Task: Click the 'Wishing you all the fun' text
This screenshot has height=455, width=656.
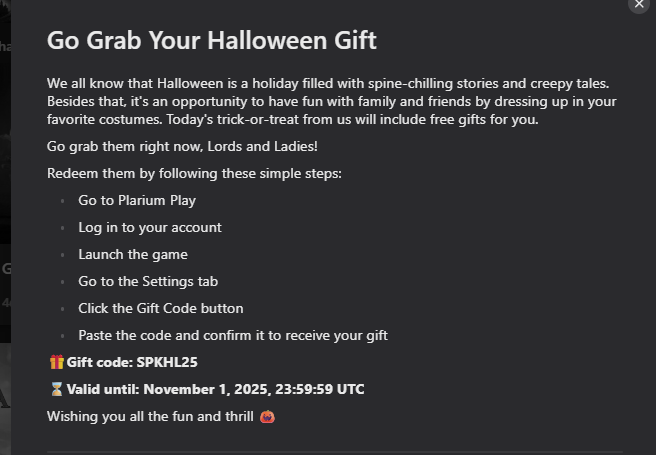Action: click(x=150, y=416)
